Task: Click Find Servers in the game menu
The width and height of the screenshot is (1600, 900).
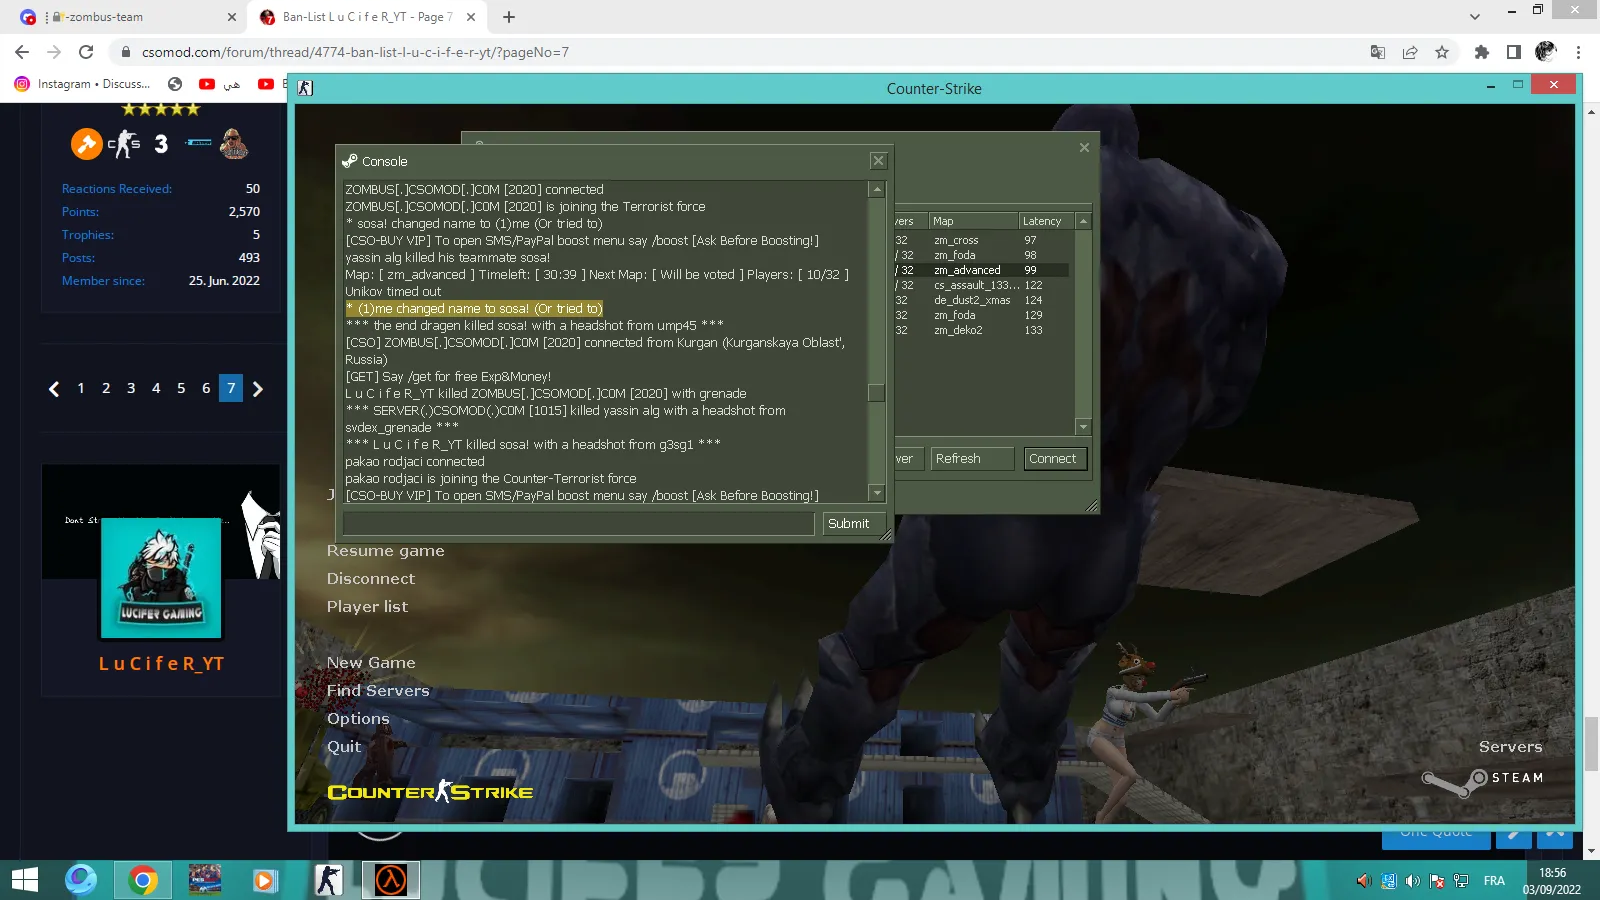Action: [x=378, y=691]
